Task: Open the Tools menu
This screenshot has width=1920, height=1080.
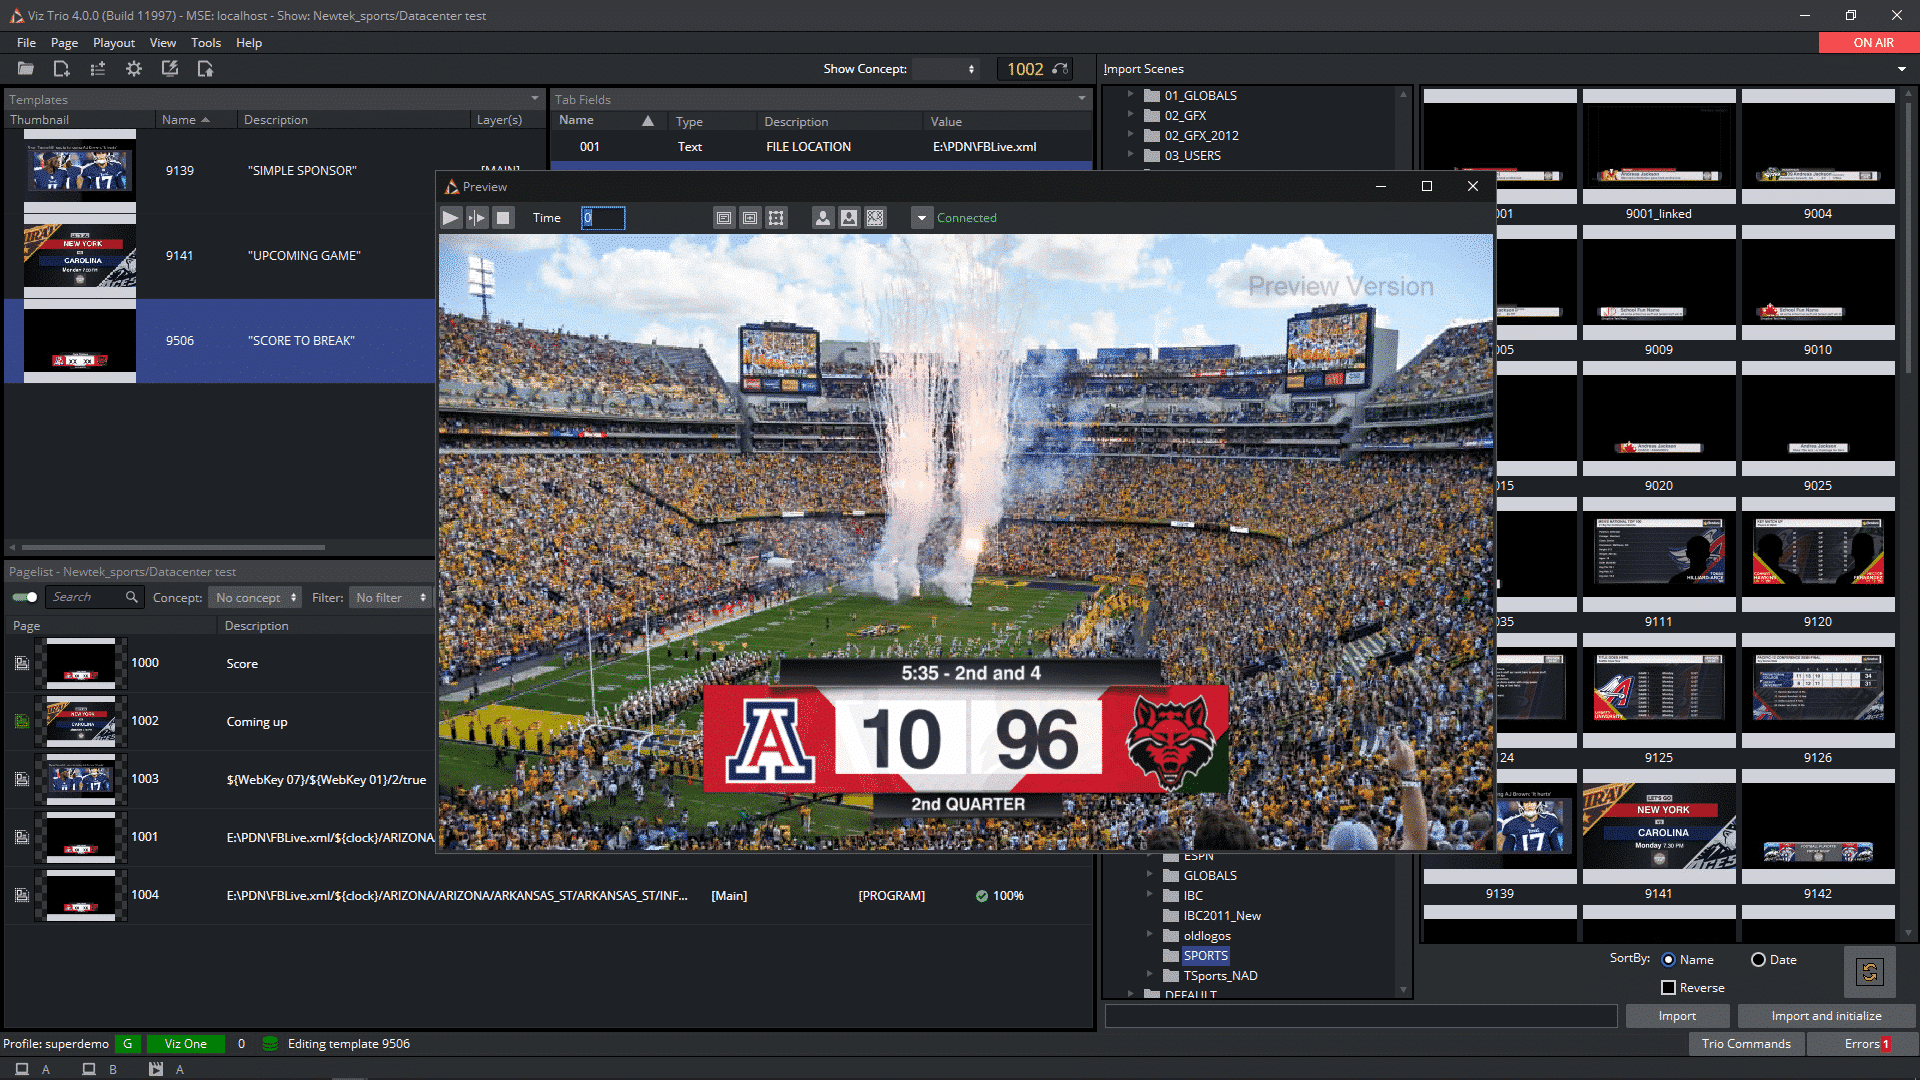Action: coord(205,43)
